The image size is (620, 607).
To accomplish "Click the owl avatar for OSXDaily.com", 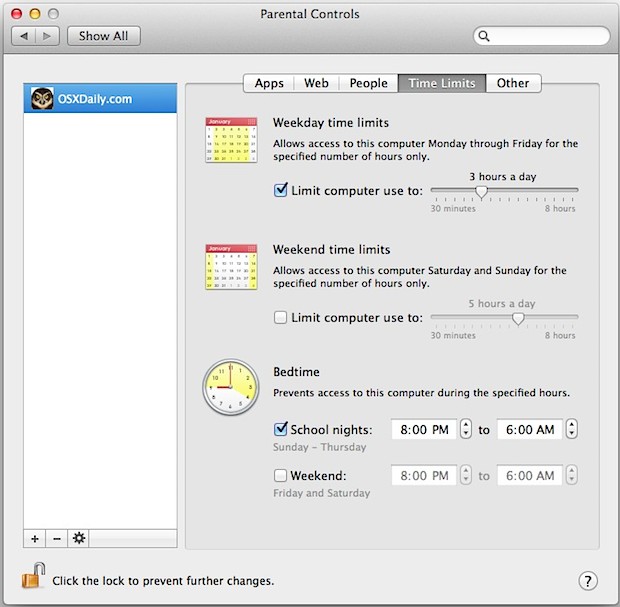I will [42, 98].
